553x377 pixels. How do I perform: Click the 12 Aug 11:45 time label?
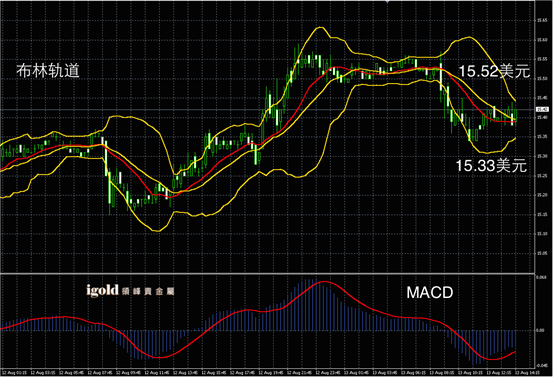[157, 372]
